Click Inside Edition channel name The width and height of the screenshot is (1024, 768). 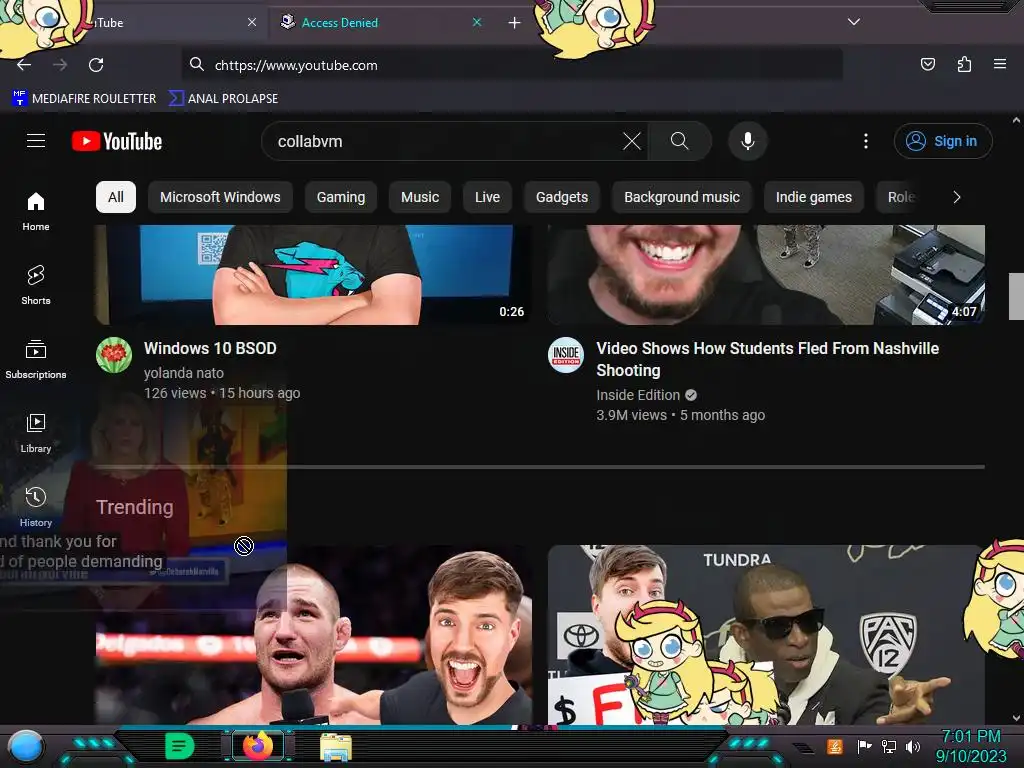point(638,395)
